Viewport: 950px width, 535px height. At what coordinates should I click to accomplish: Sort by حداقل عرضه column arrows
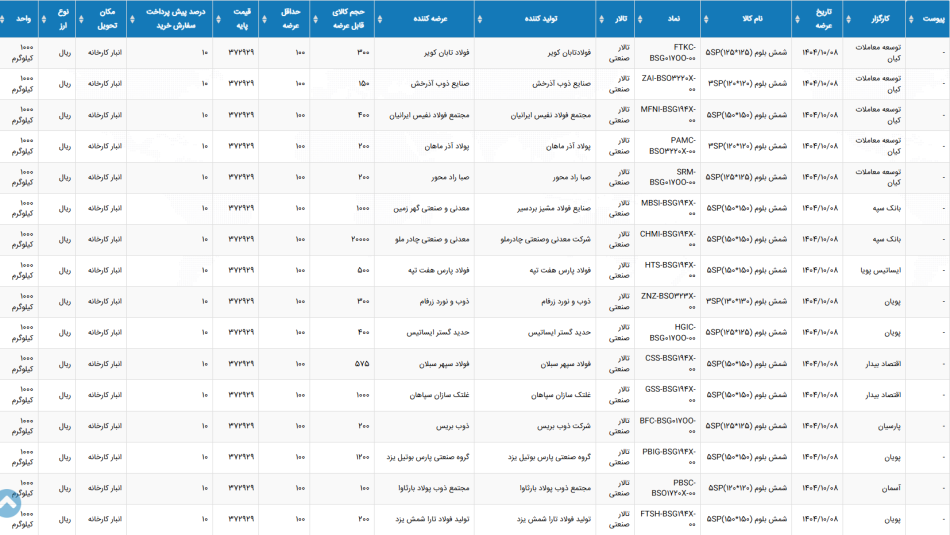coord(264,19)
